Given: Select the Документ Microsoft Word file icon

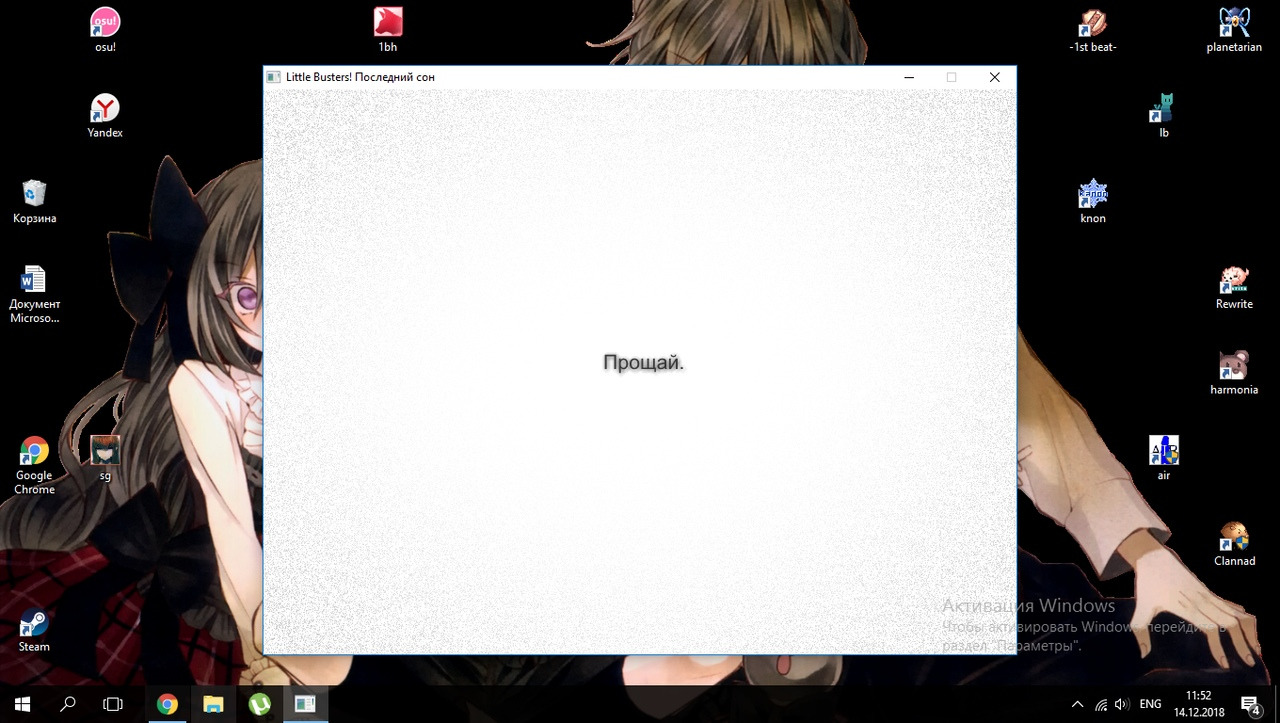Looking at the screenshot, I should [x=34, y=280].
